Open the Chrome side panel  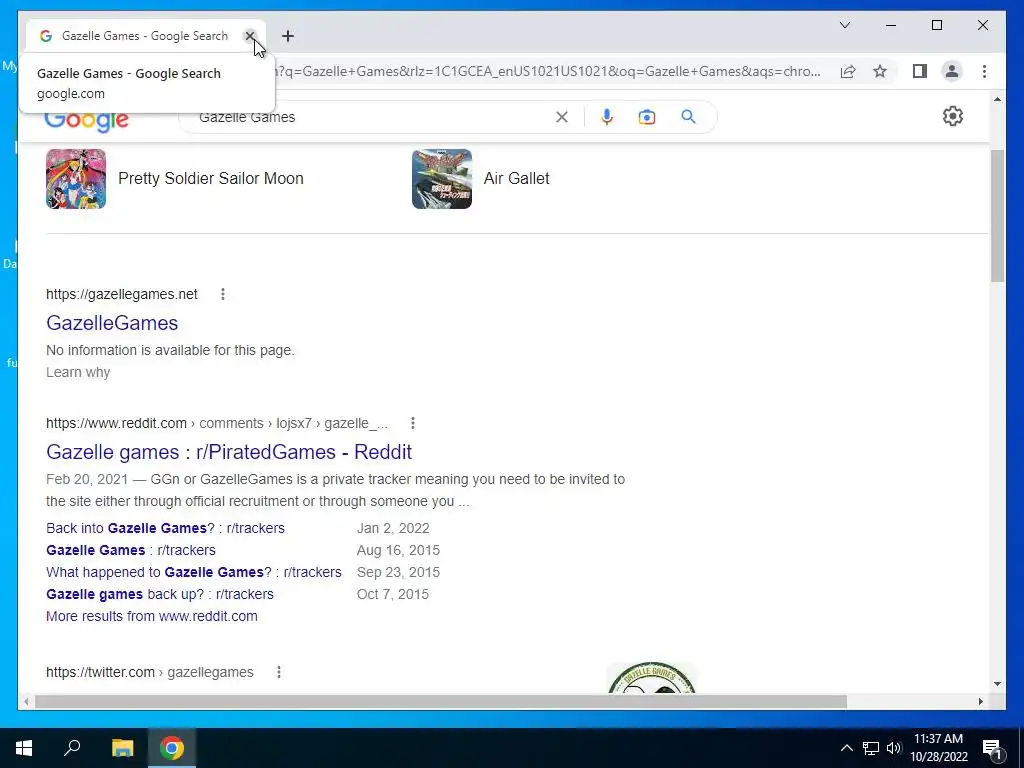[920, 71]
